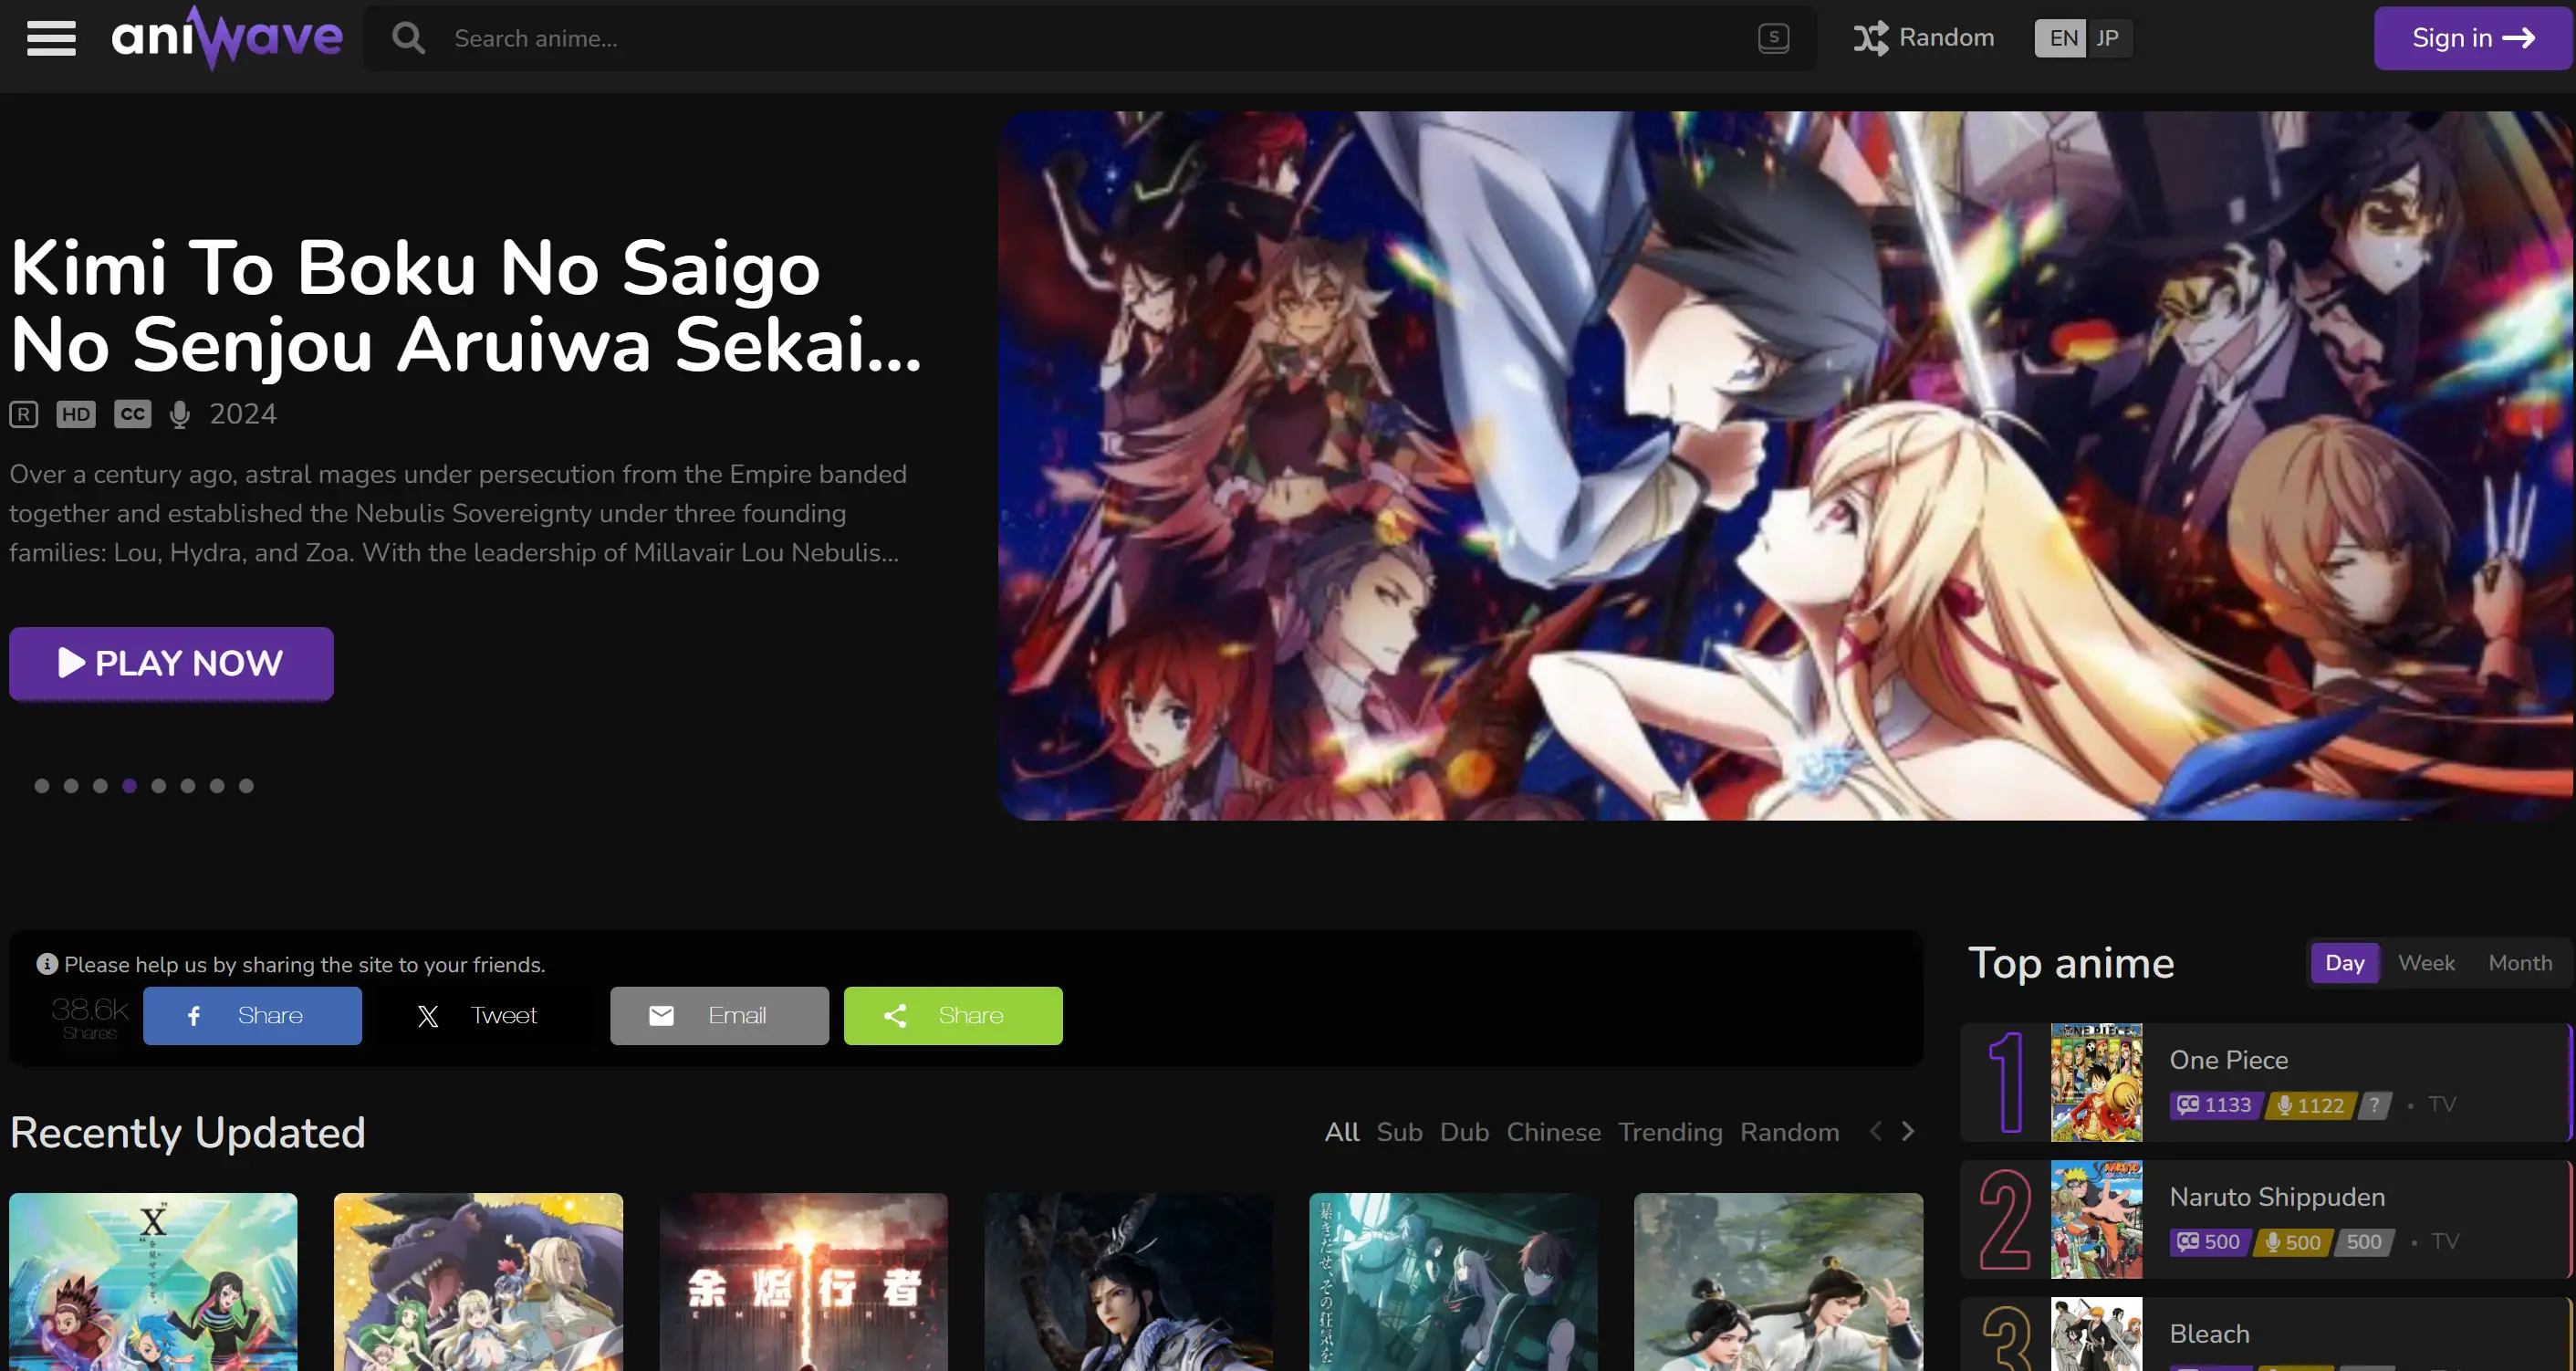
Task: Open Kimi To Boku No Saigo title
Action: click(x=465, y=306)
